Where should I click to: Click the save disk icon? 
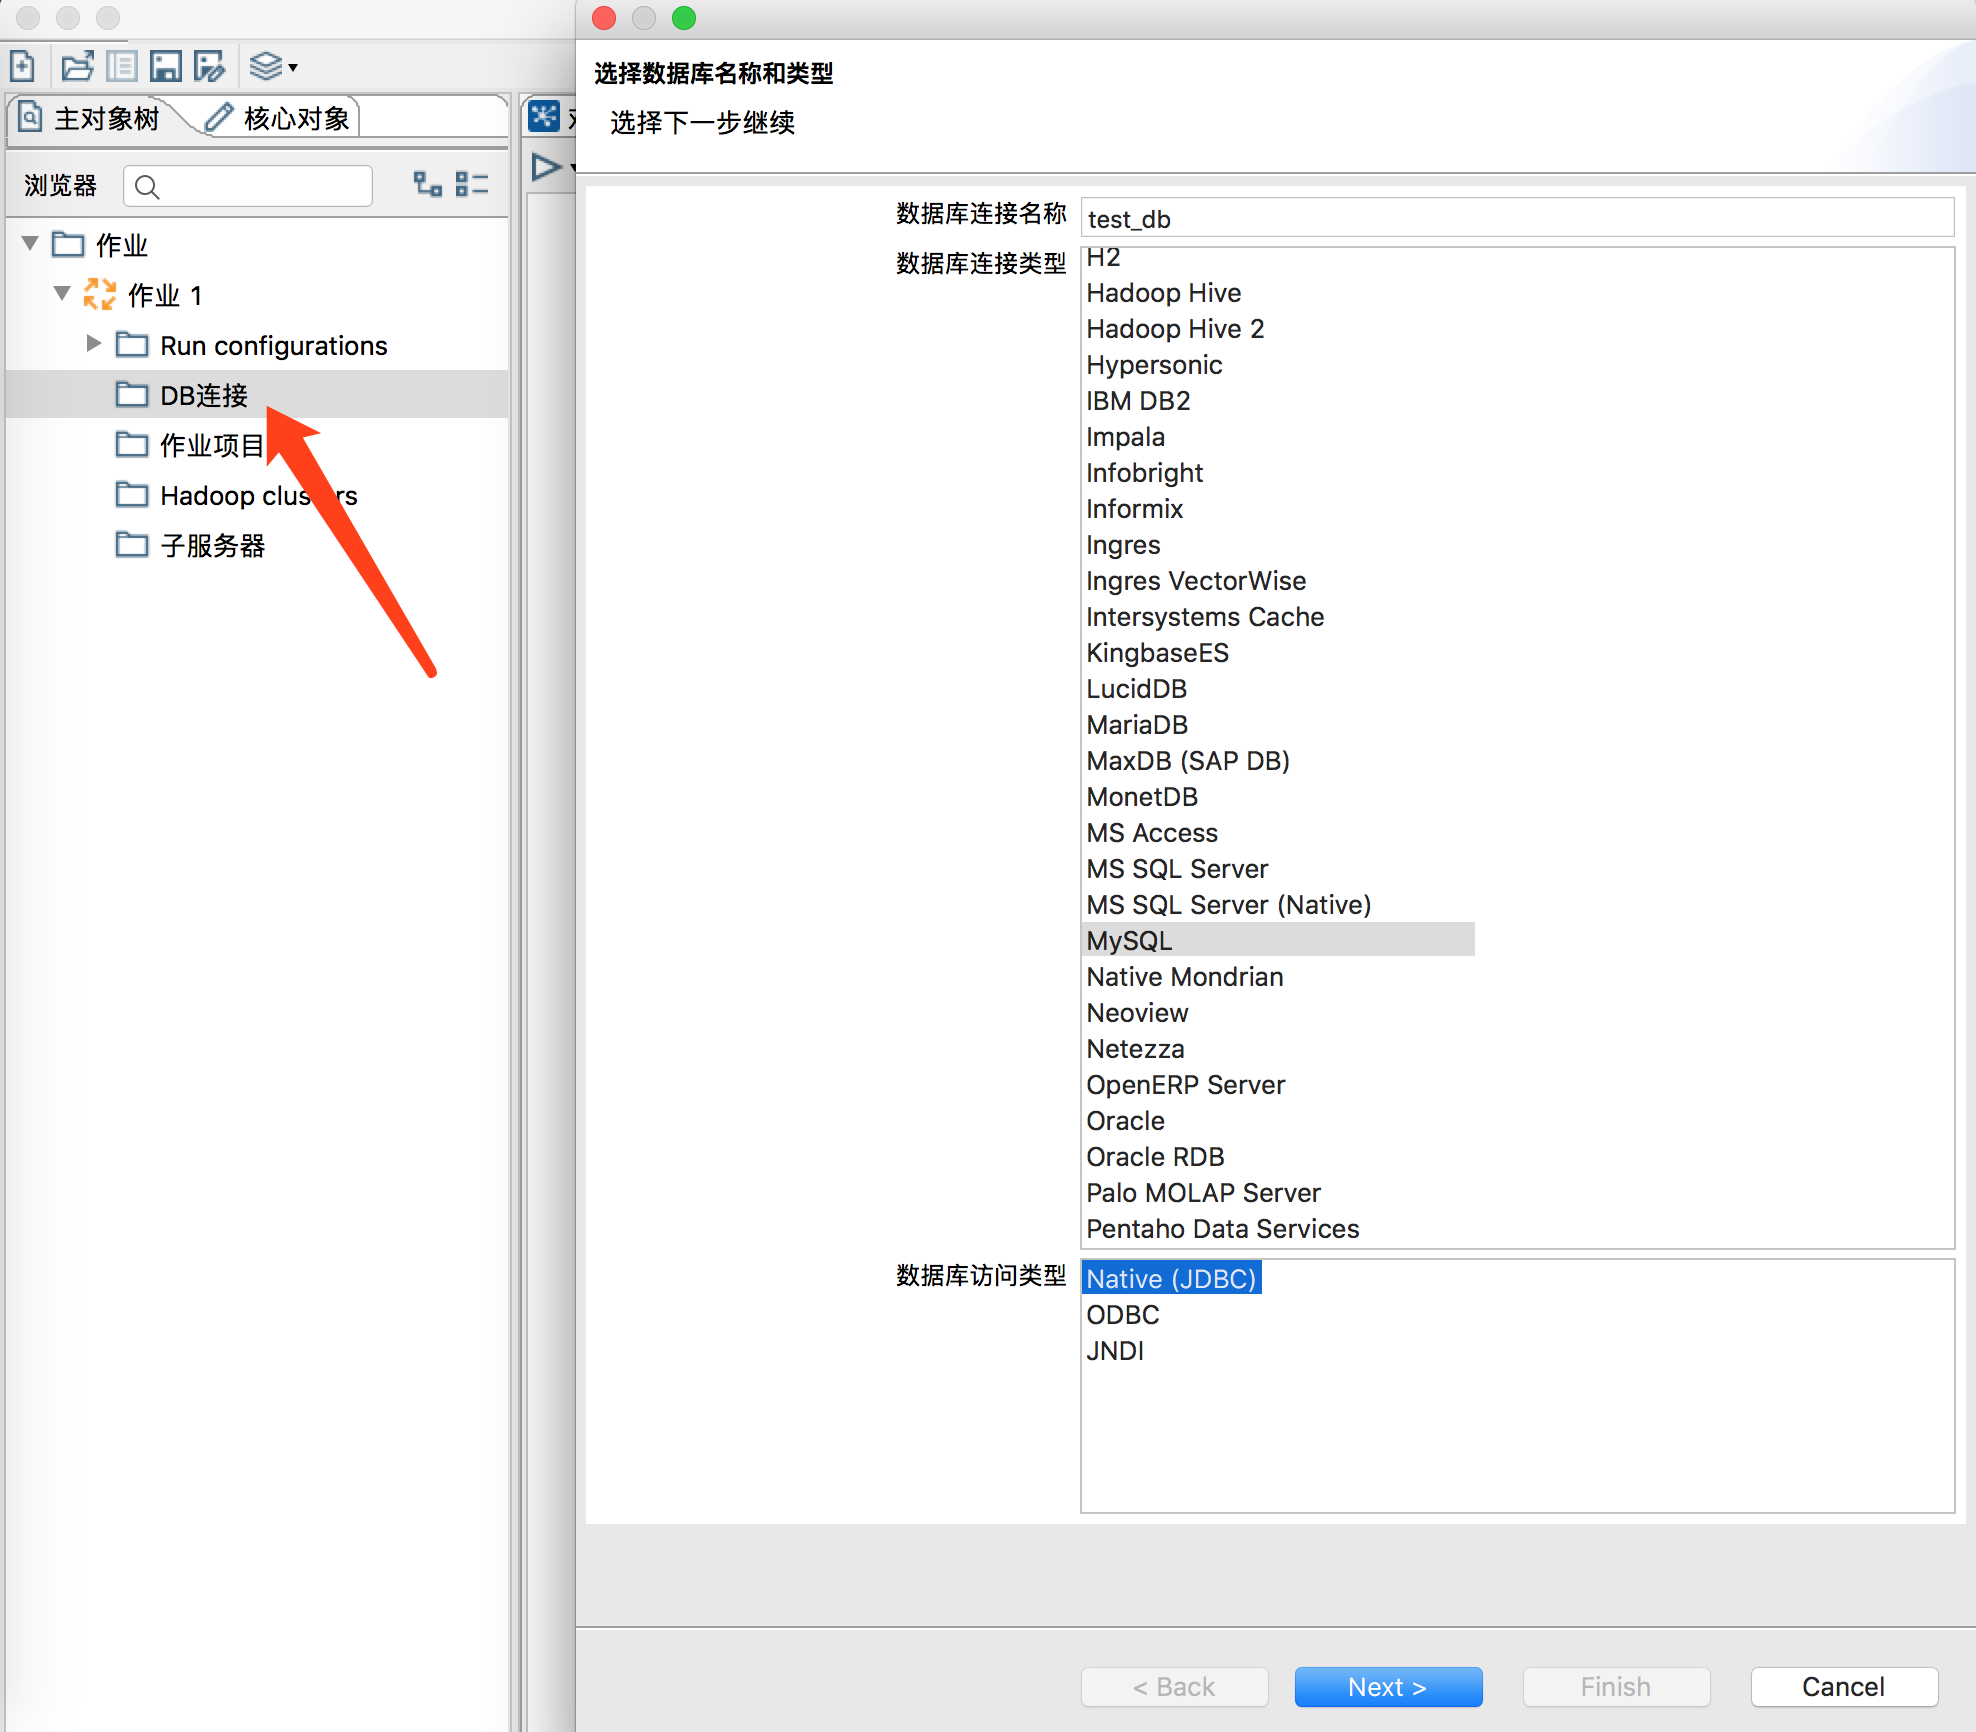[165, 67]
